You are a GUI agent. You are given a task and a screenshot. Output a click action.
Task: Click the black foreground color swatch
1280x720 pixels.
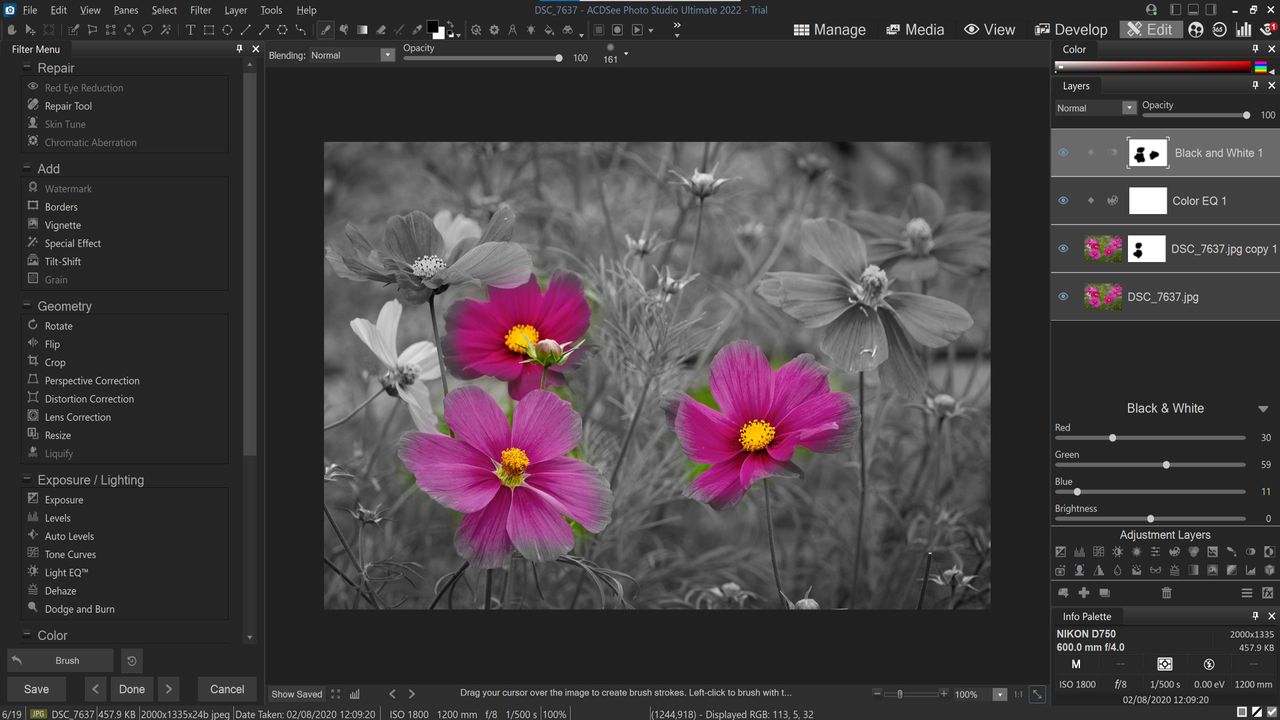pos(434,27)
